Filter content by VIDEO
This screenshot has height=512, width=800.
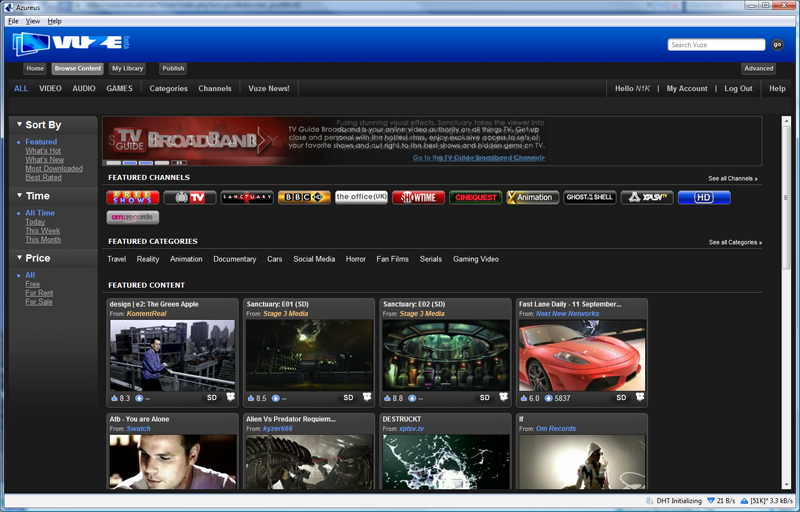[x=50, y=88]
